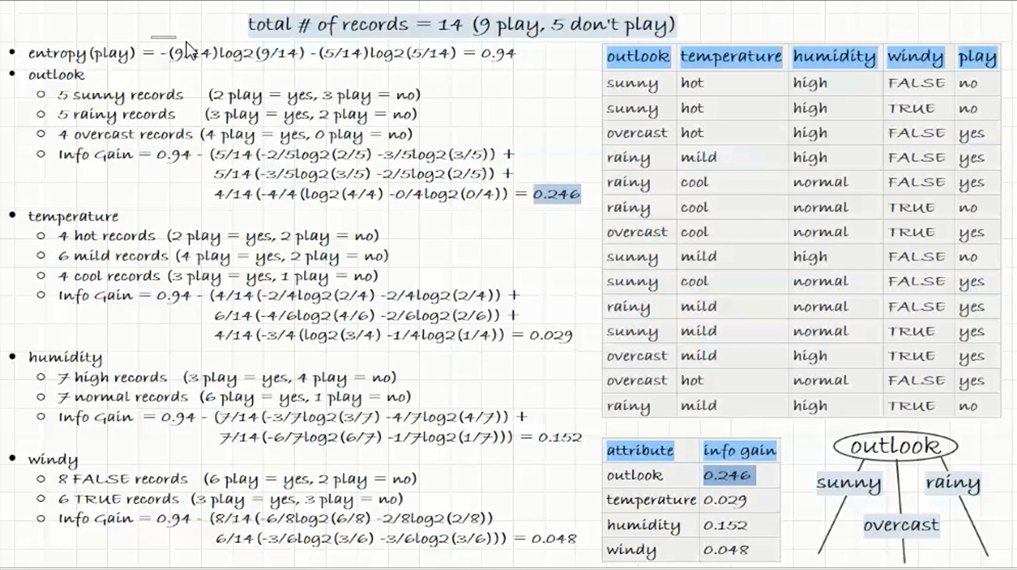The width and height of the screenshot is (1017, 570).
Task: Click the 'info gain' header in the summary table
Action: click(739, 450)
